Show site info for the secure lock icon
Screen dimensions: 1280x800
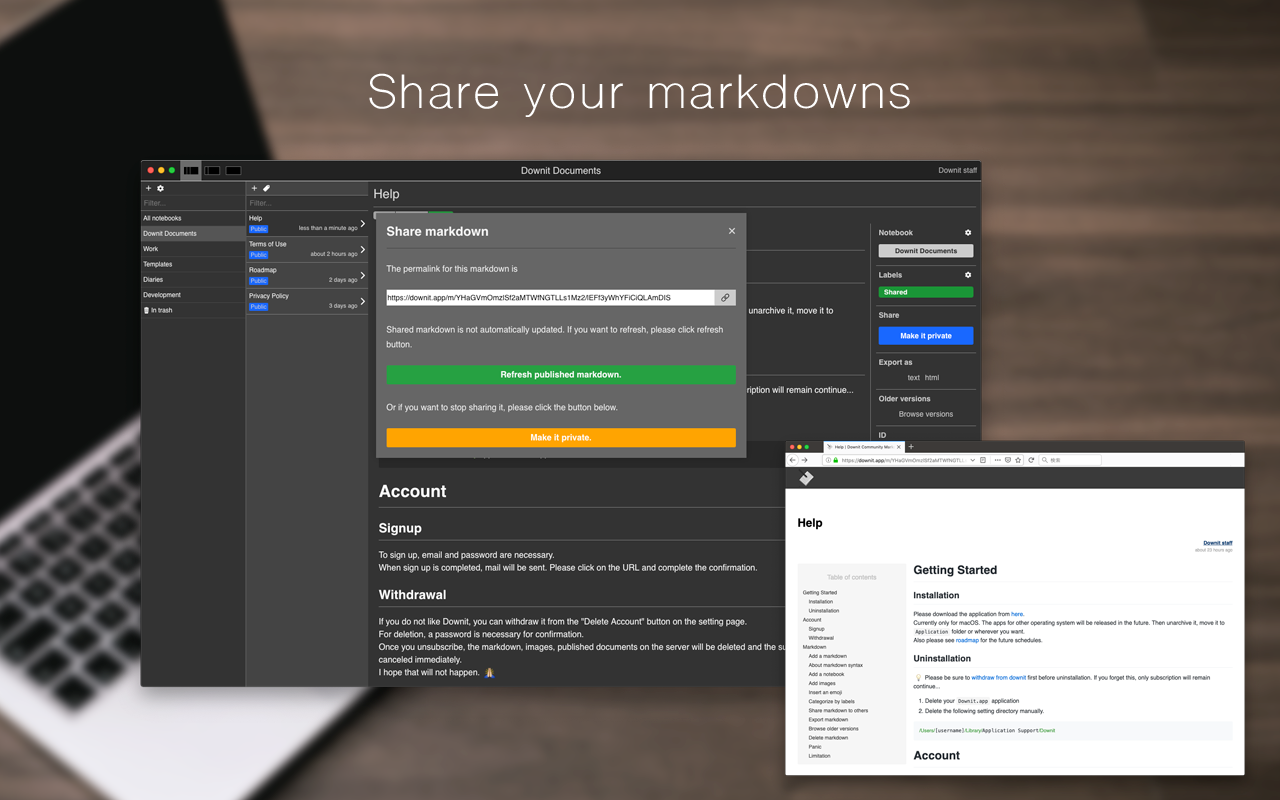(835, 460)
